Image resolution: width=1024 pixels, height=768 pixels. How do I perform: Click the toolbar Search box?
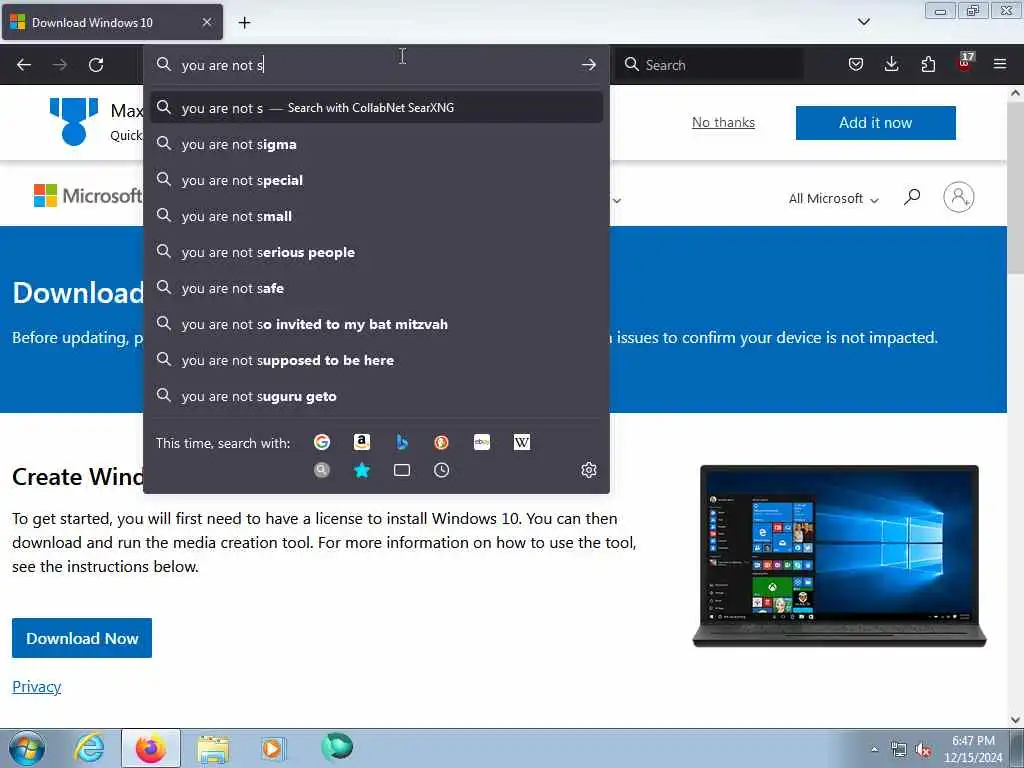(x=711, y=65)
